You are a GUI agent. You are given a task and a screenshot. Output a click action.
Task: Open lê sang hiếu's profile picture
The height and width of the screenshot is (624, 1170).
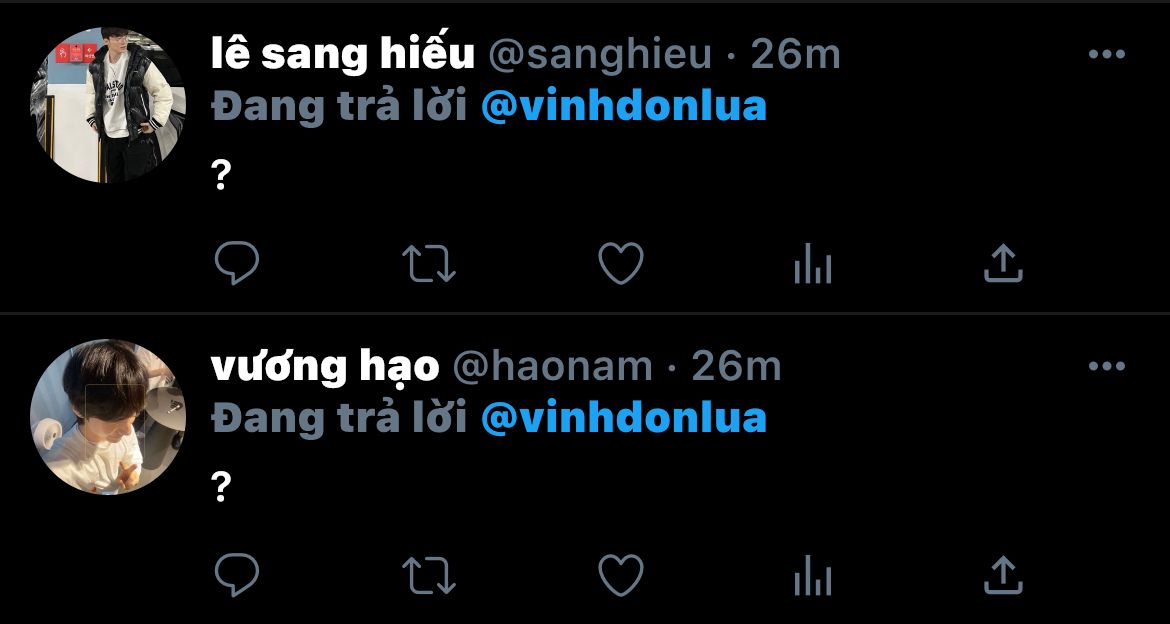click(107, 104)
